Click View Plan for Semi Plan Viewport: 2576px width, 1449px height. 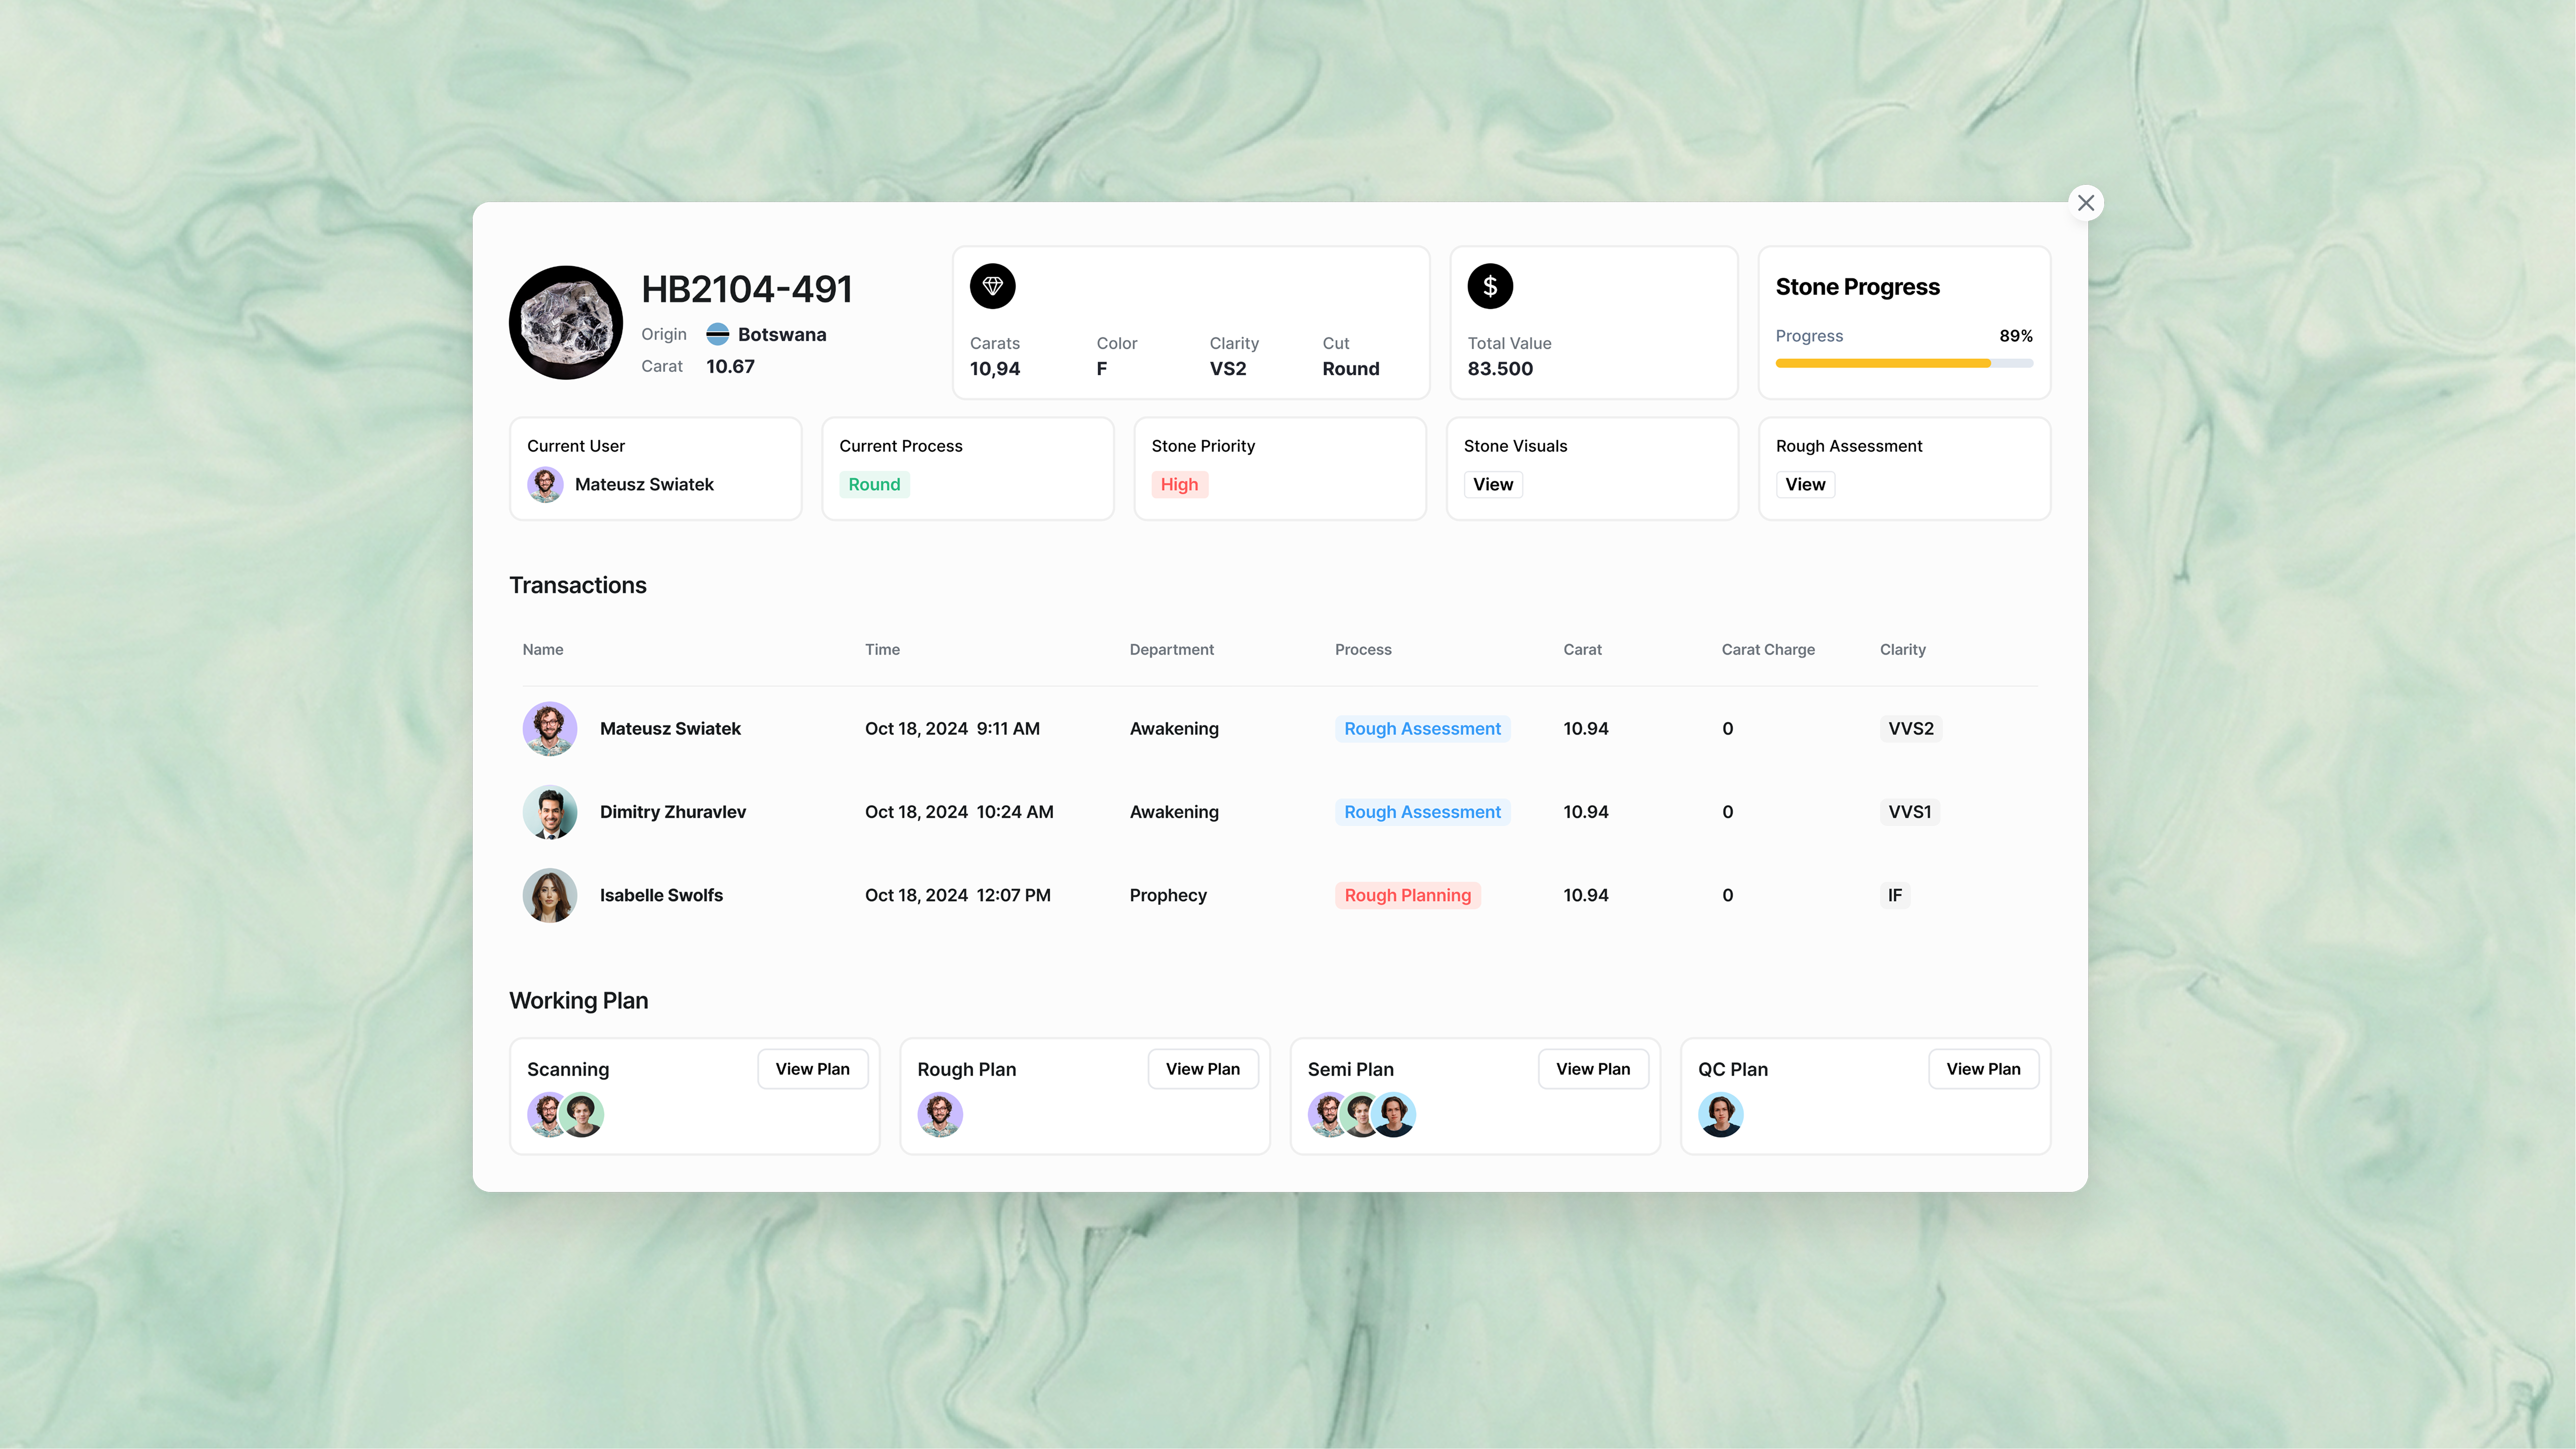coord(1593,1069)
